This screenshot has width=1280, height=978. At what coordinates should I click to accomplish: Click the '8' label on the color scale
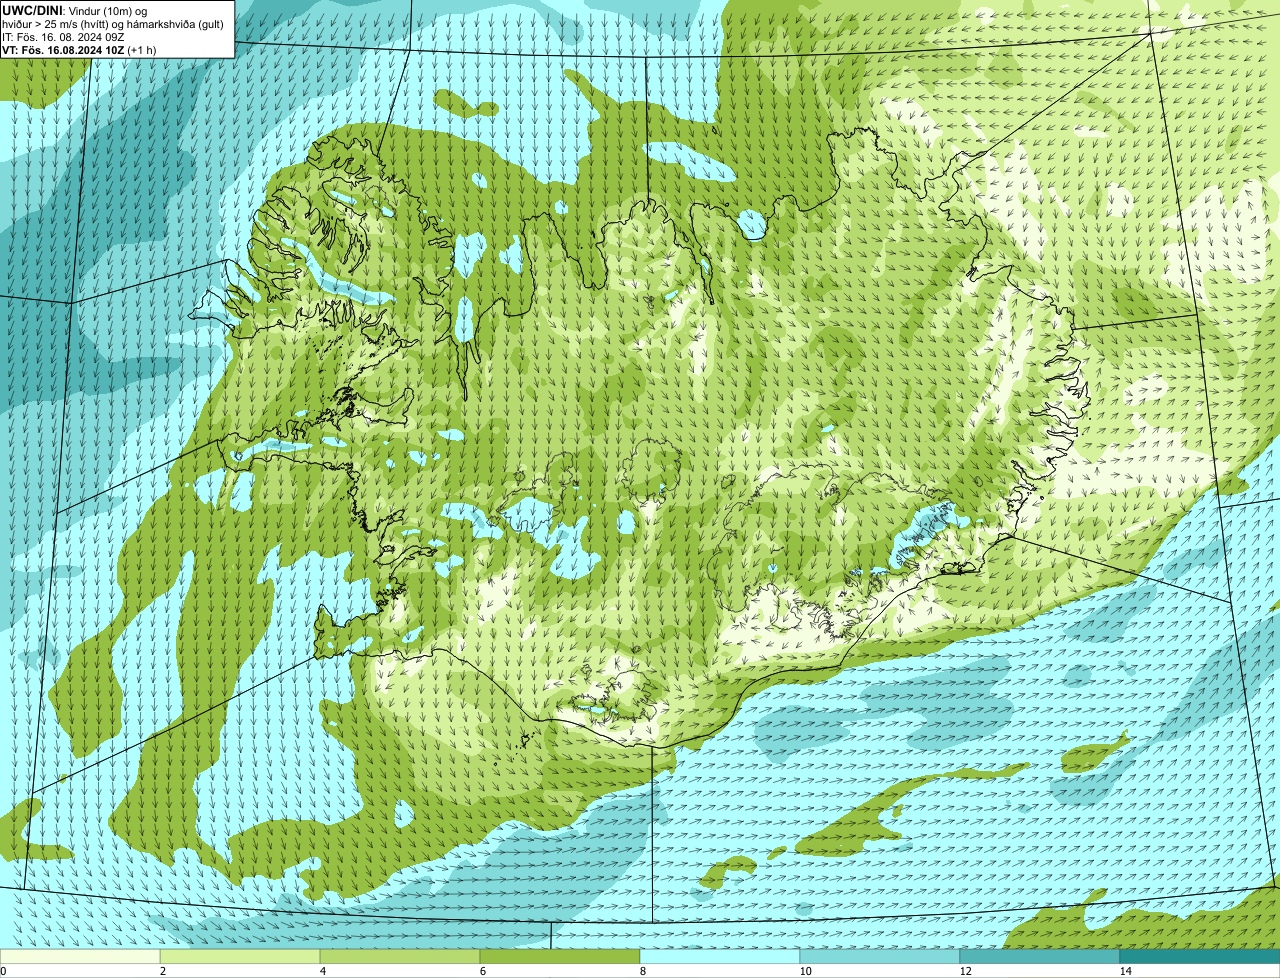(643, 971)
